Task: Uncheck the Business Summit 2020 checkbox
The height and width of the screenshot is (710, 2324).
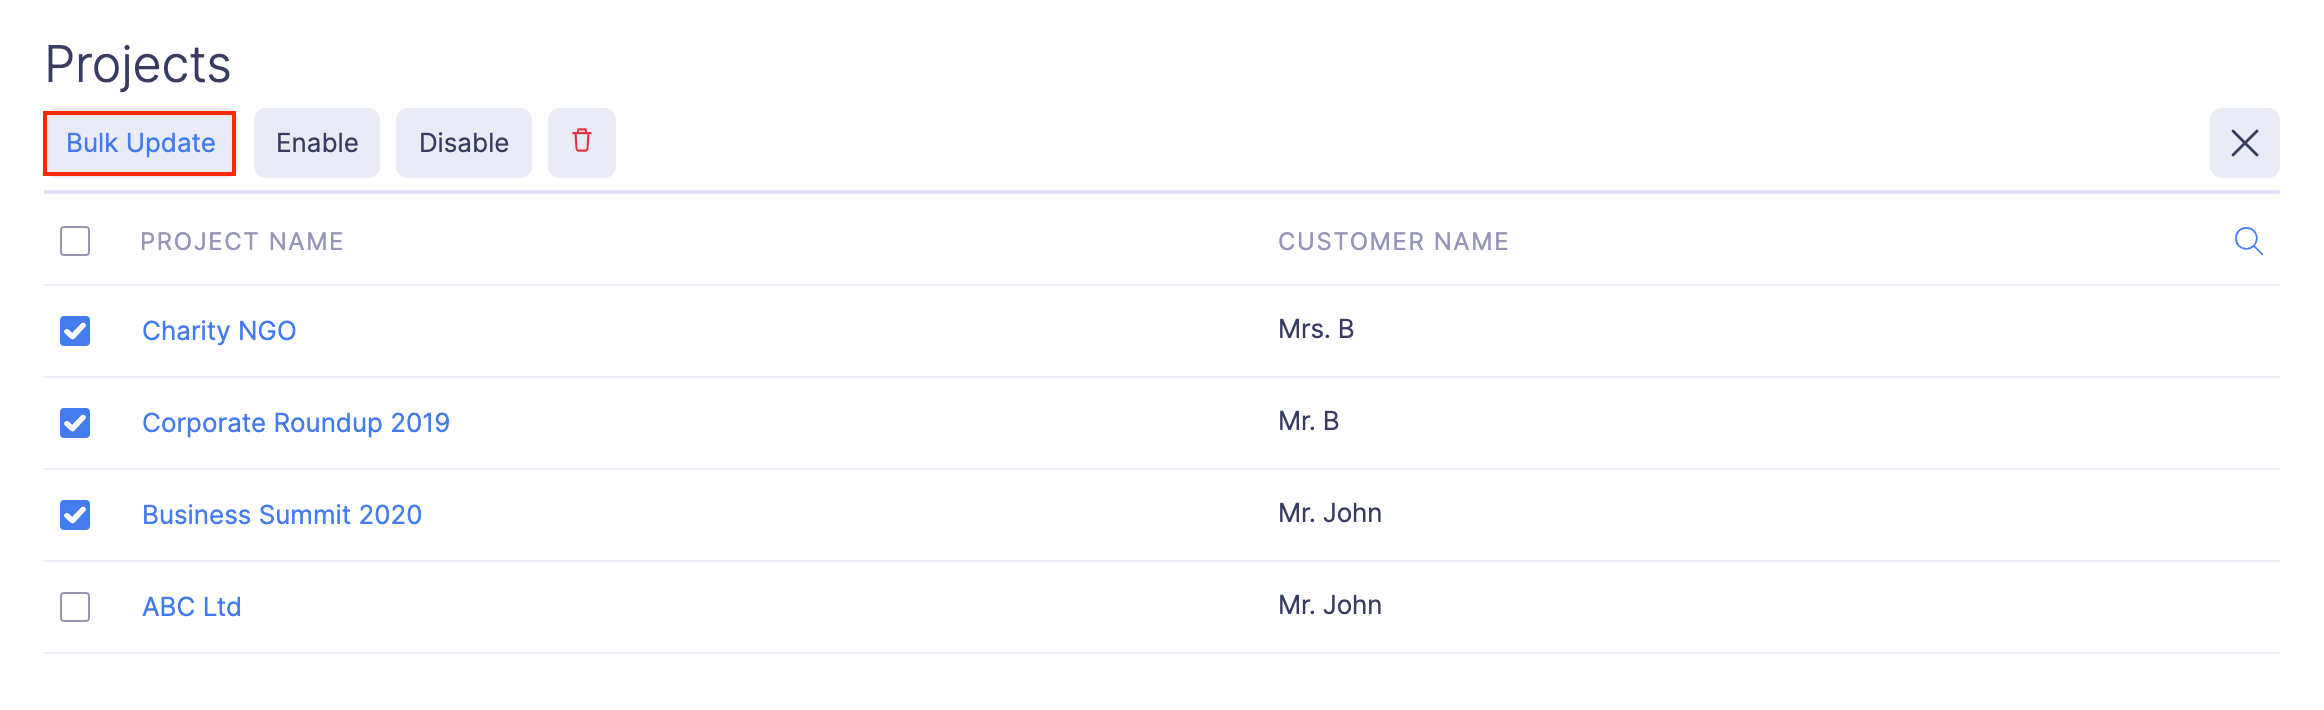Action: [75, 515]
